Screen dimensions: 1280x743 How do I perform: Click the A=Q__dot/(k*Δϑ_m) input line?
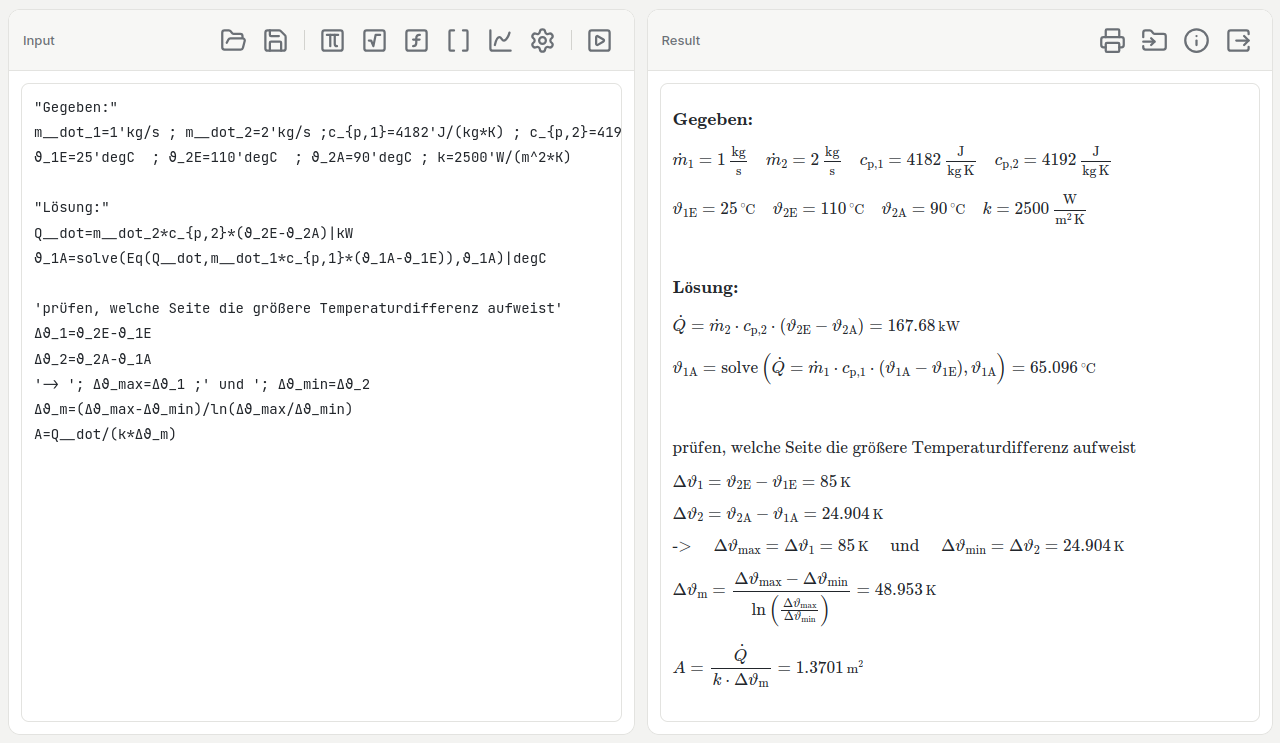tap(105, 434)
